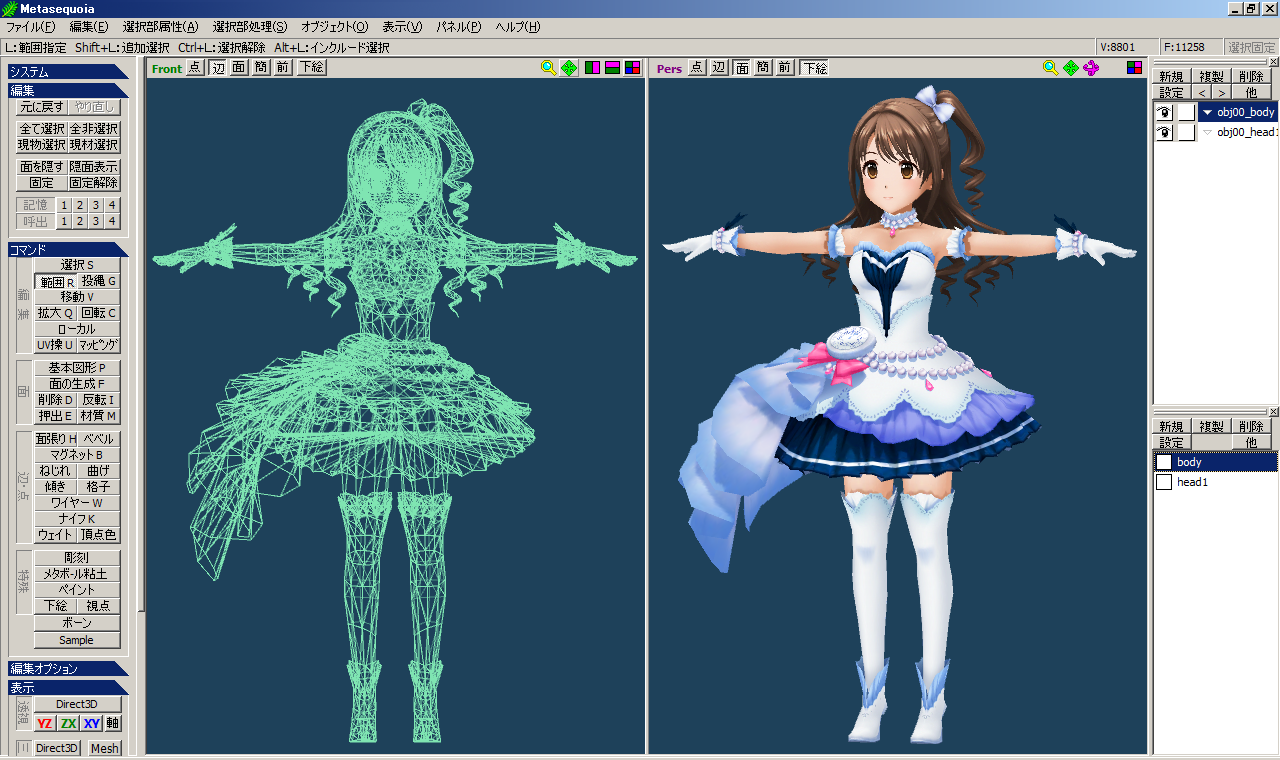1280x760 pixels.
Task: Click 全て選択 select all button
Action: [42, 129]
